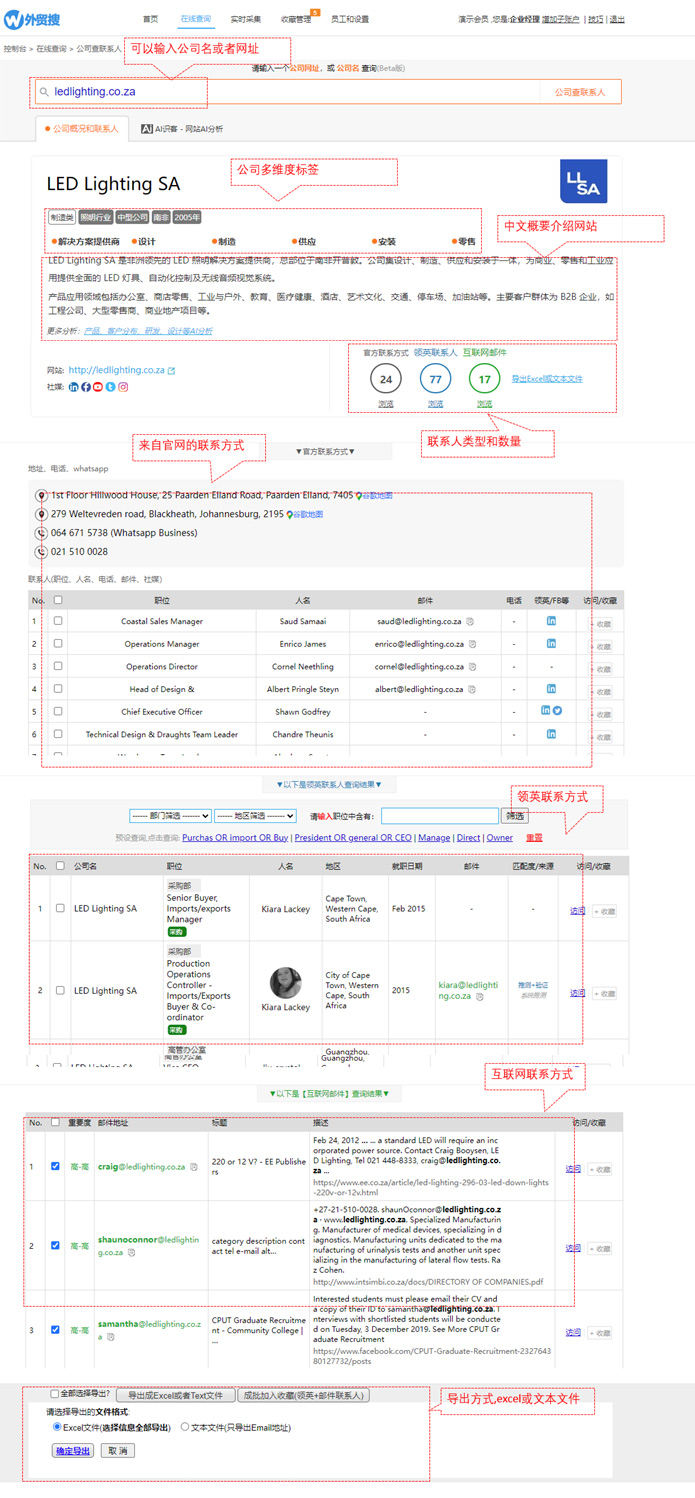Copy saud@ledlighting.co.za email icon

470,622
